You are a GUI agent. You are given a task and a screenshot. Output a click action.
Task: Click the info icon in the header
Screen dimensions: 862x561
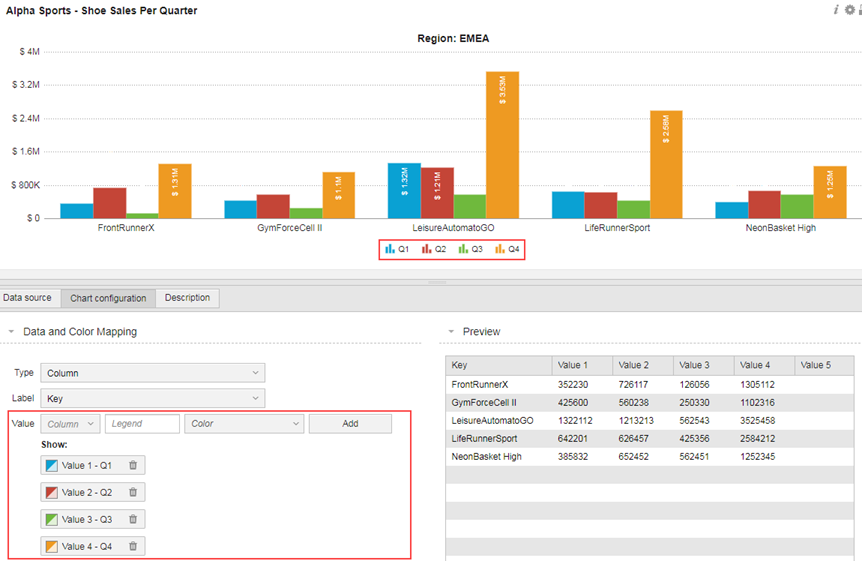pyautogui.click(x=836, y=10)
